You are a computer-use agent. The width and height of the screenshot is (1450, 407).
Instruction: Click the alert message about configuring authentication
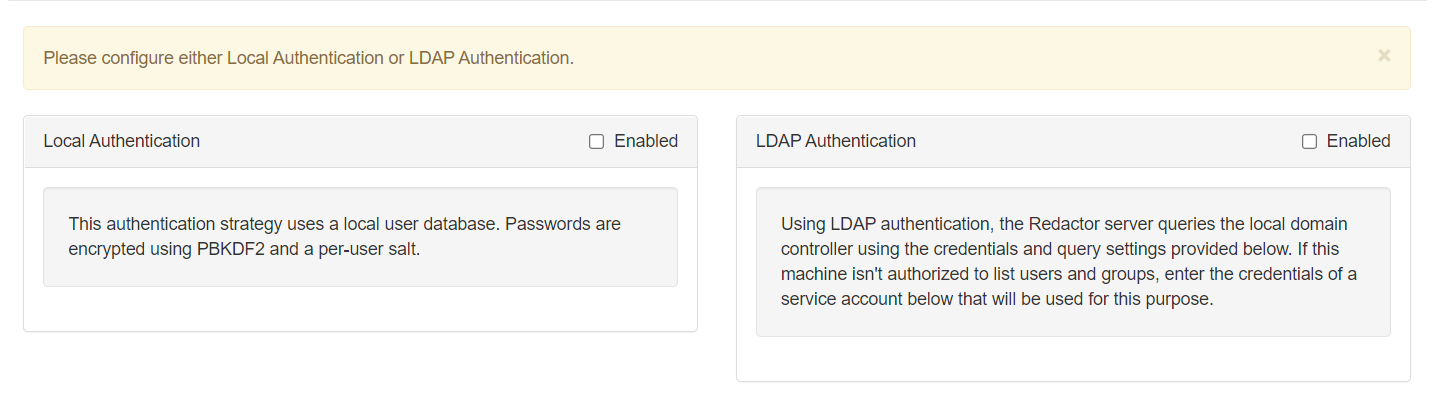309,58
